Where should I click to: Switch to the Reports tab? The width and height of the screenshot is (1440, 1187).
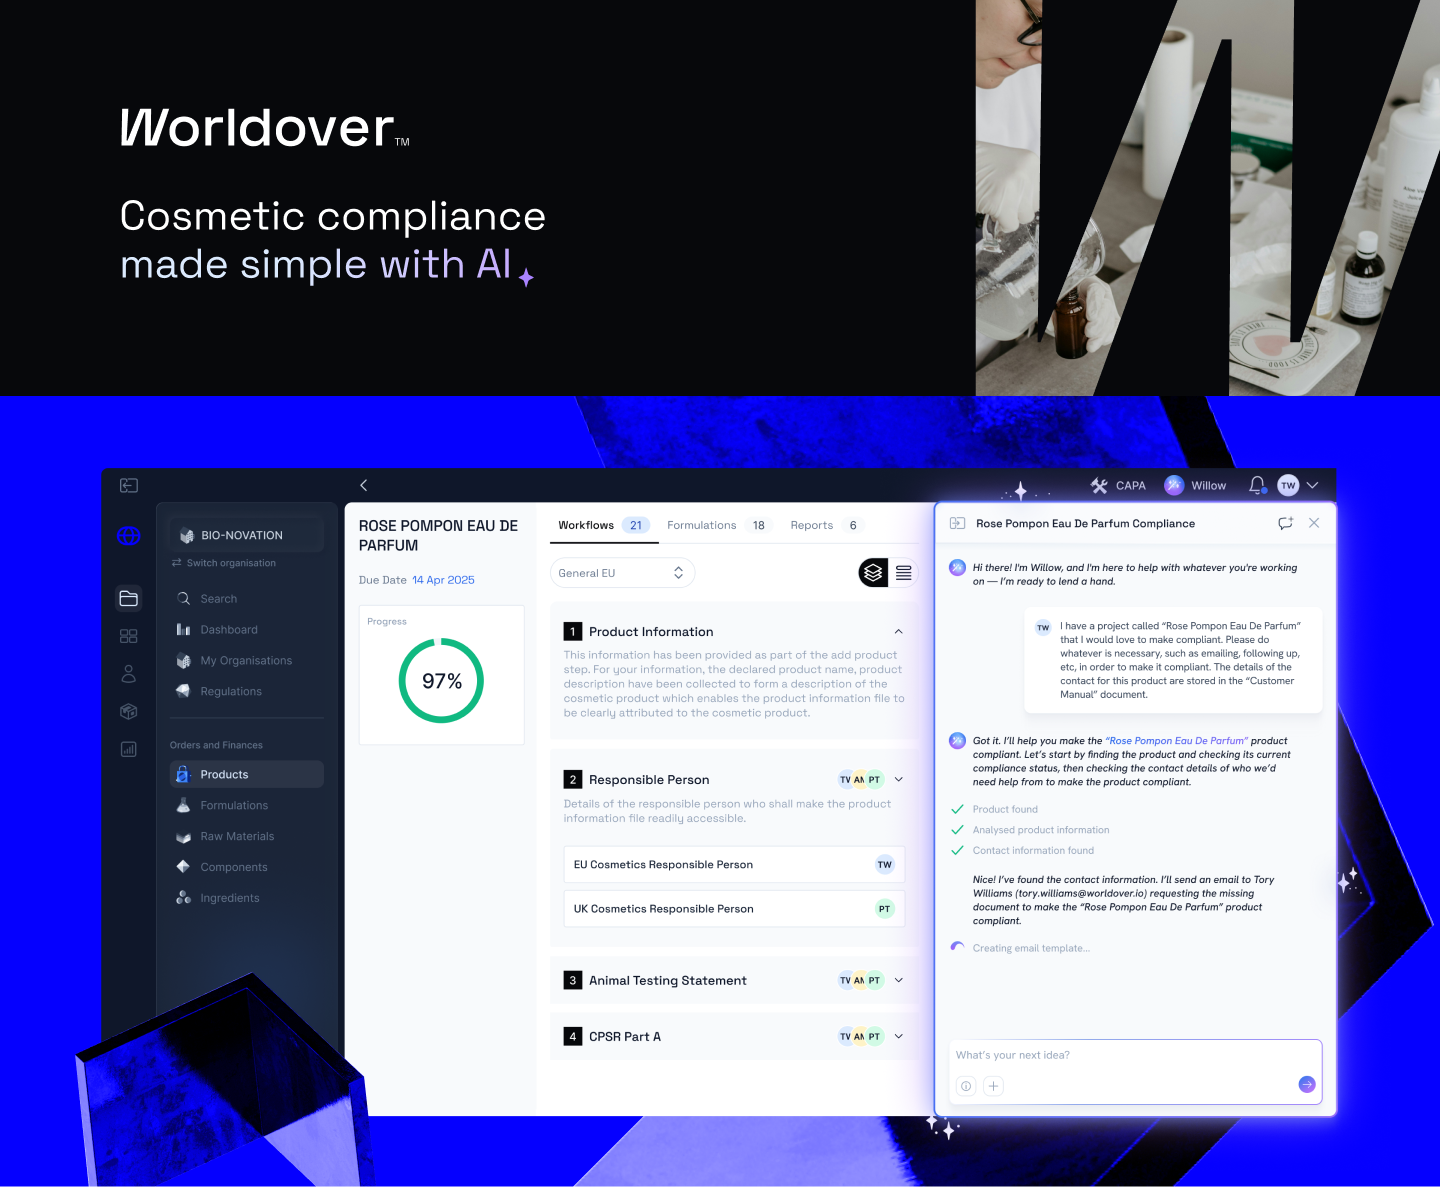(x=826, y=525)
